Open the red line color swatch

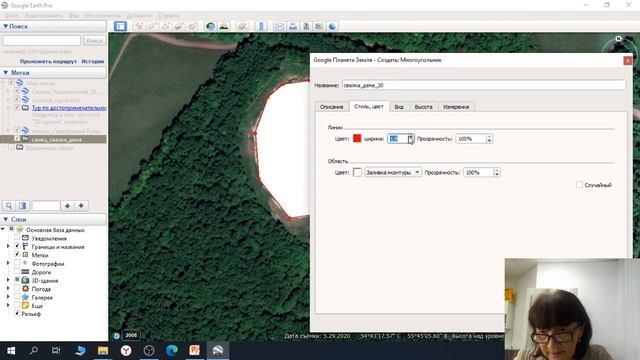(357, 139)
